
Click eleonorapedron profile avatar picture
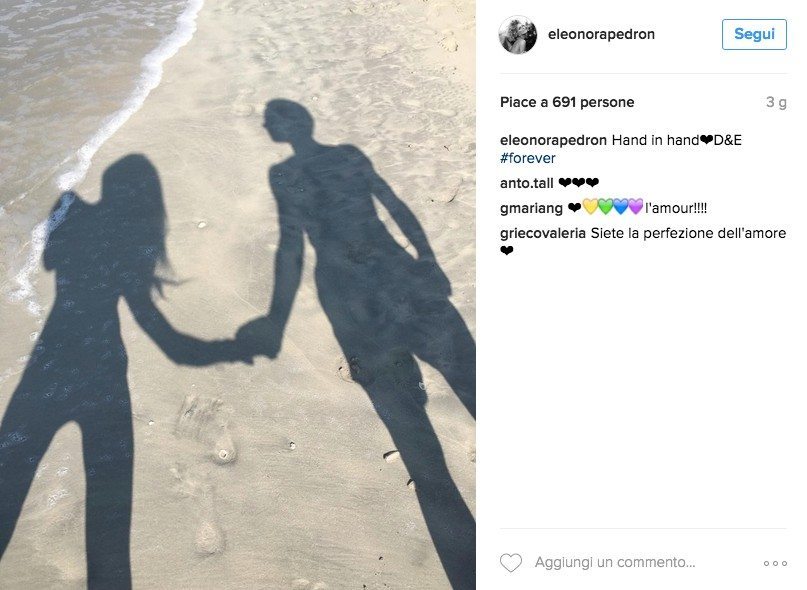point(518,34)
